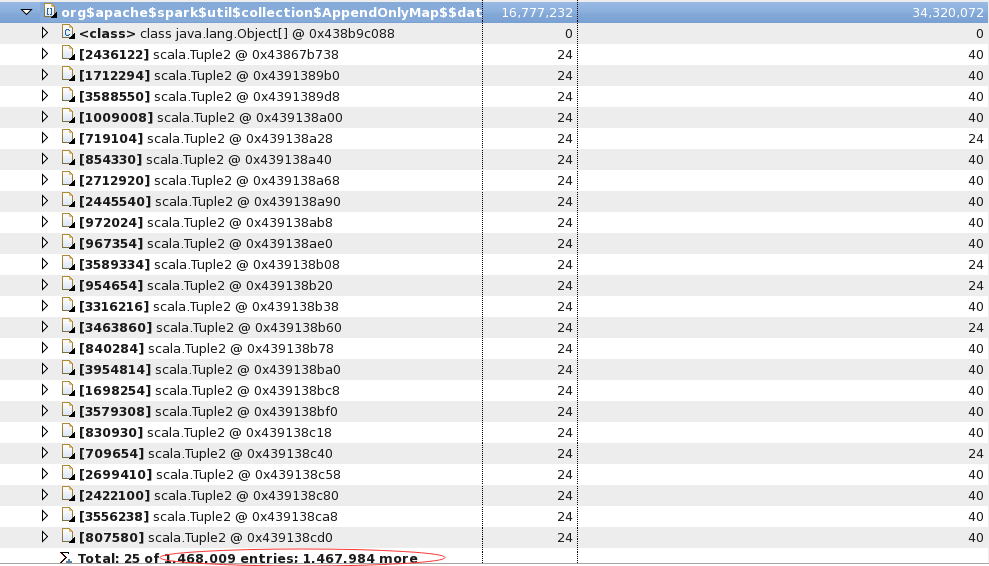Image resolution: width=989 pixels, height=566 pixels.
Task: Expand the [3556238] Tuple2 entry
Action: pyautogui.click(x=44, y=516)
